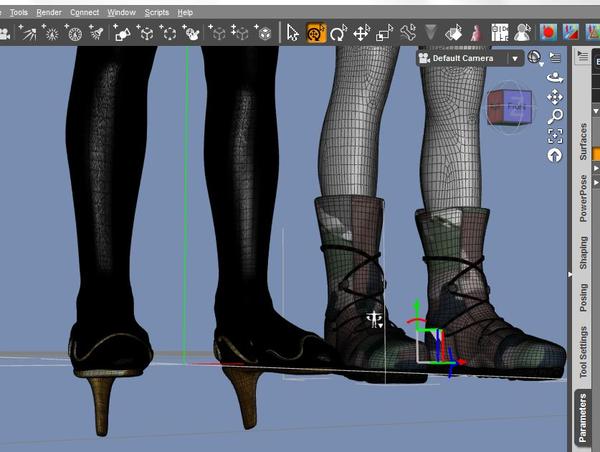
Task: Pick the Translate move tool
Action: [x=362, y=33]
